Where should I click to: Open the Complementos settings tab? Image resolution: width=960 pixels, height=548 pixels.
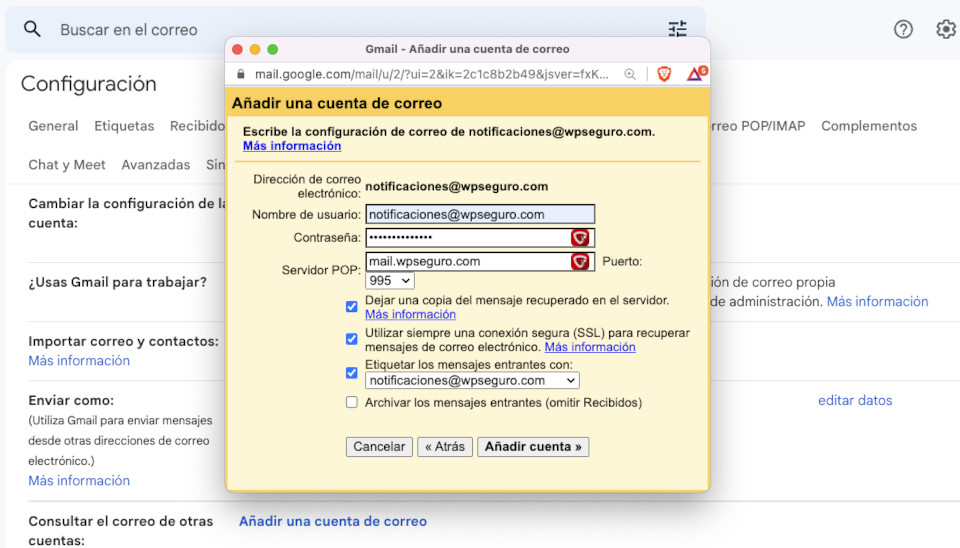(869, 126)
